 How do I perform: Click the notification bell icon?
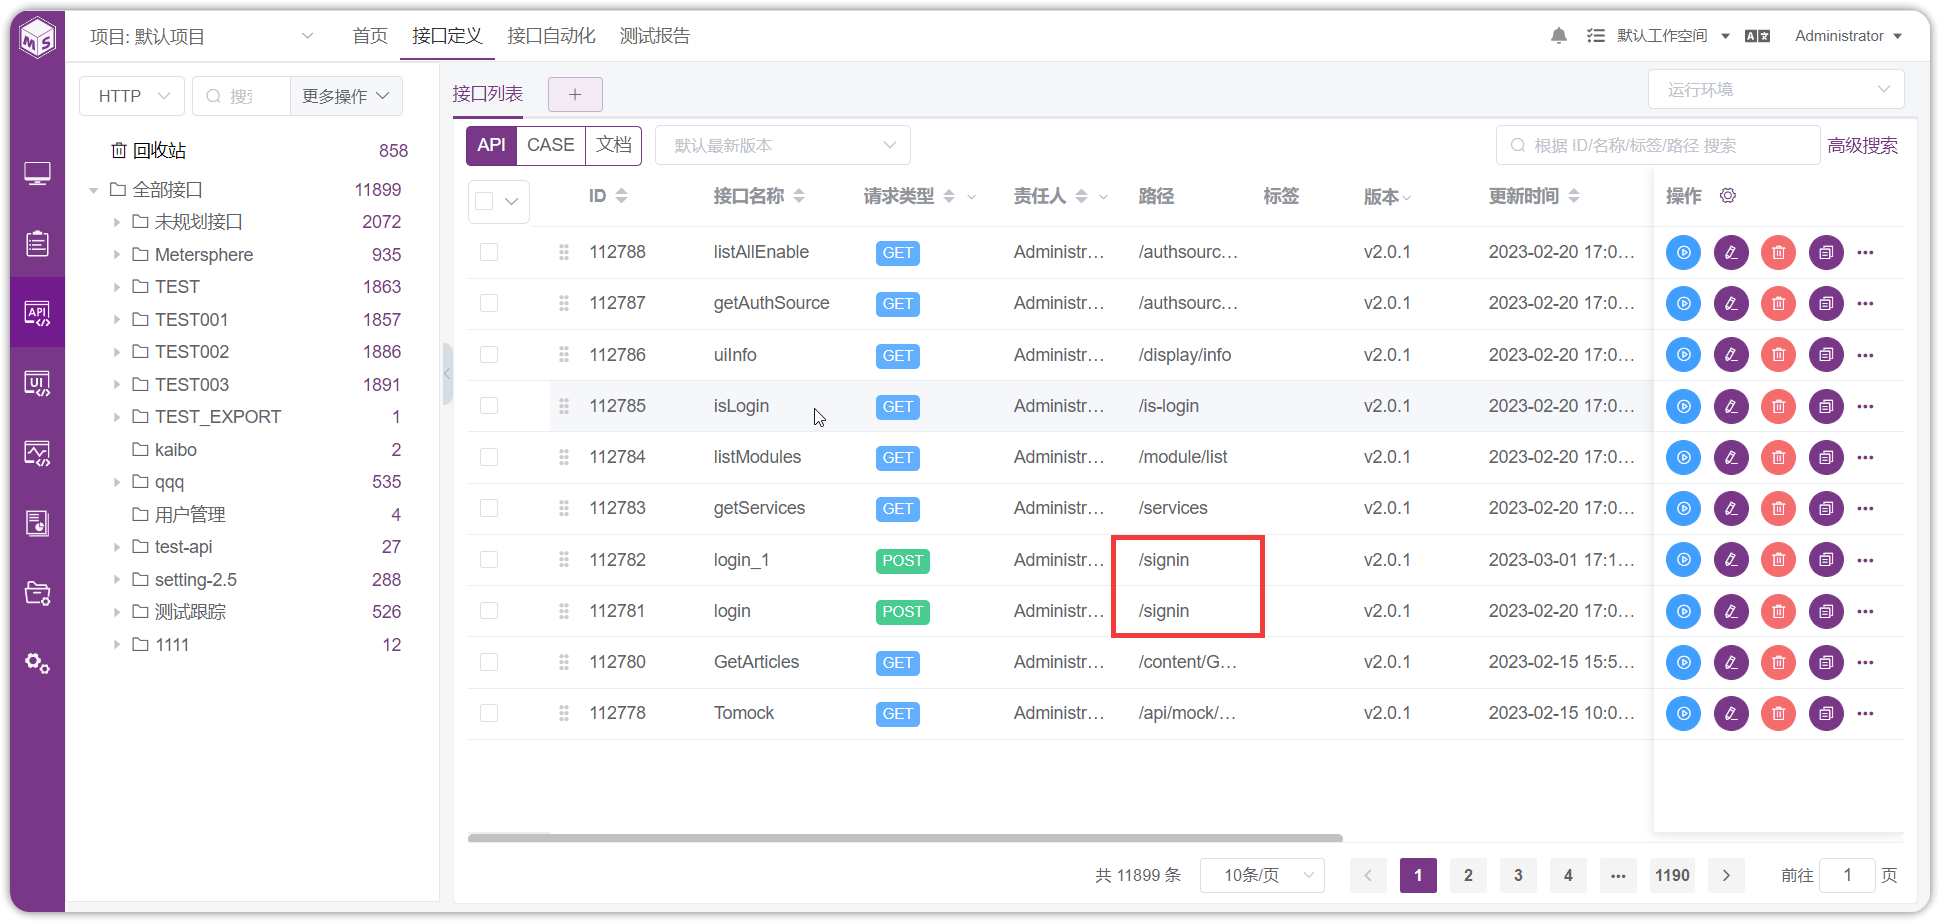tap(1559, 36)
